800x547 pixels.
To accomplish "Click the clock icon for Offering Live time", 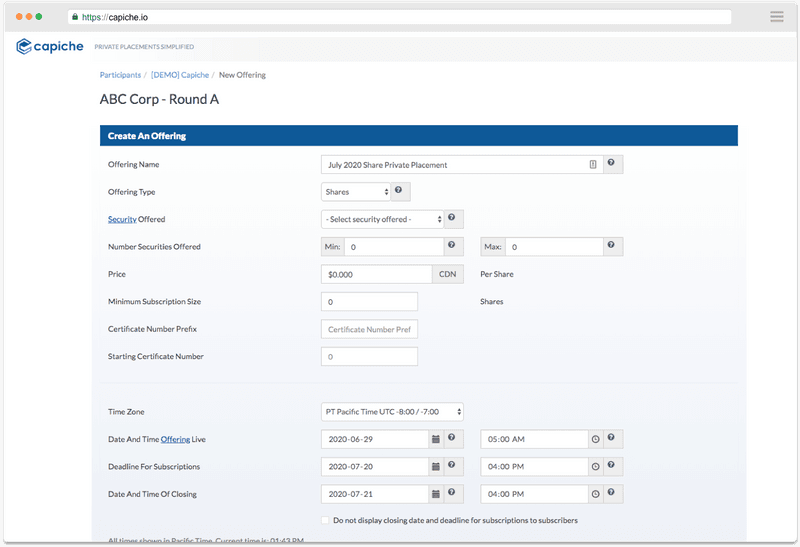I will [x=595, y=439].
